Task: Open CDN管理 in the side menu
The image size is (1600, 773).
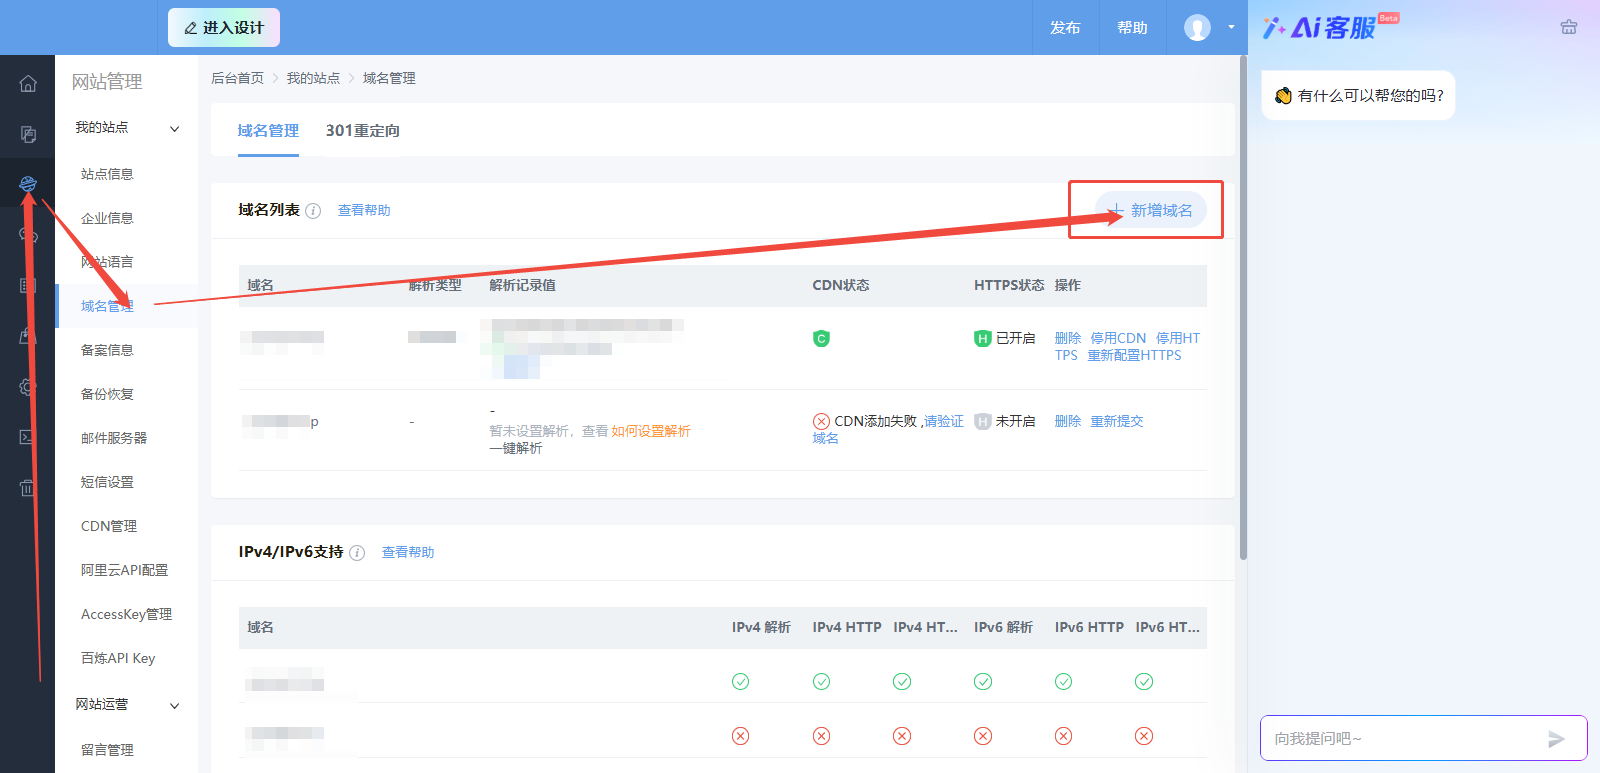Action: click(x=109, y=526)
